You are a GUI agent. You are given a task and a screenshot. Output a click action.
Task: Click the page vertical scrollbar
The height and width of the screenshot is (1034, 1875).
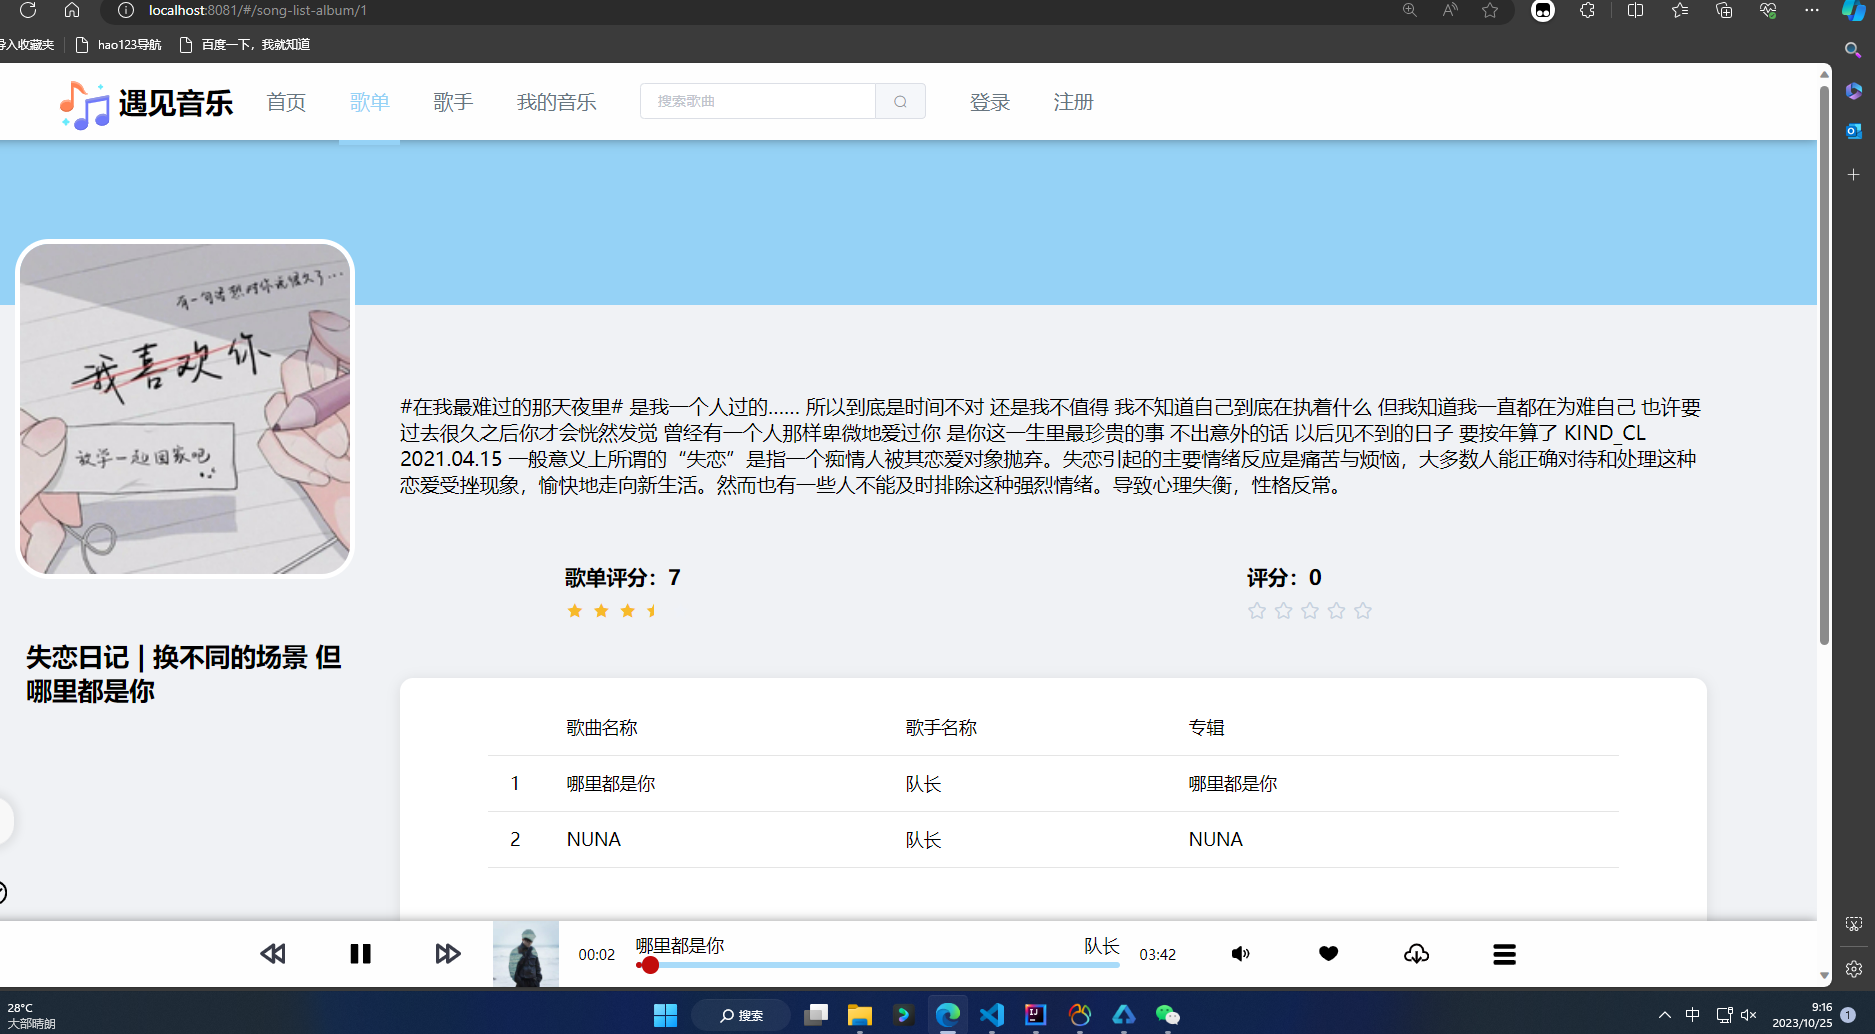(x=1824, y=365)
